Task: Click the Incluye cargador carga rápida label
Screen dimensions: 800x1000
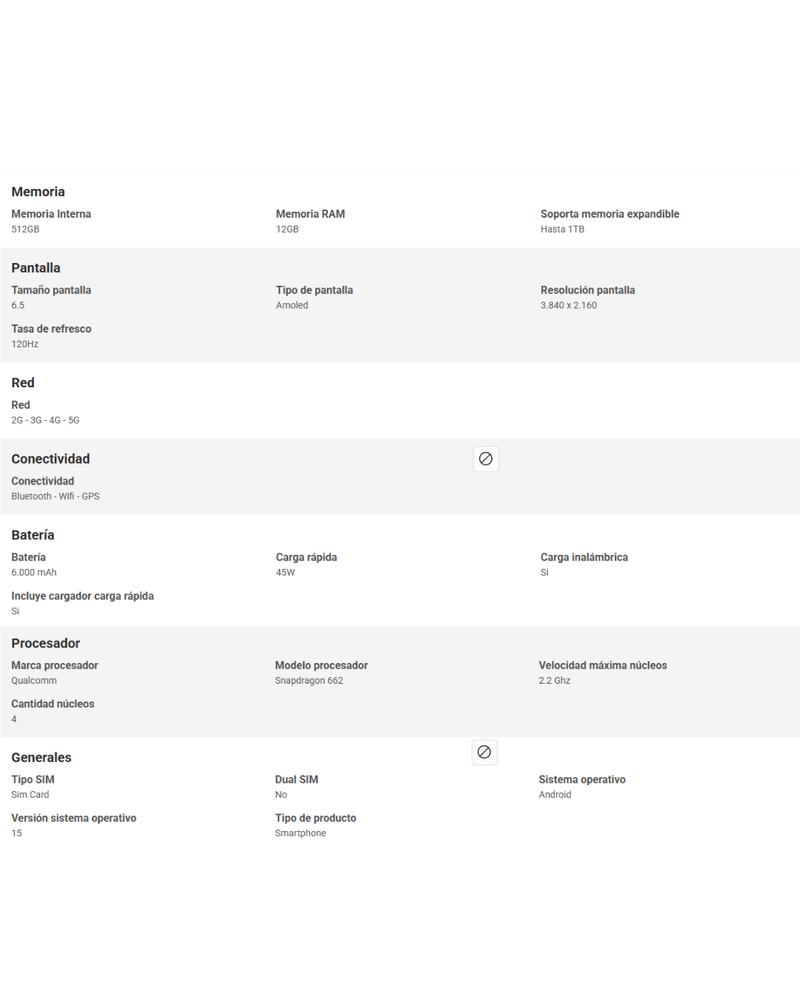Action: [82, 596]
